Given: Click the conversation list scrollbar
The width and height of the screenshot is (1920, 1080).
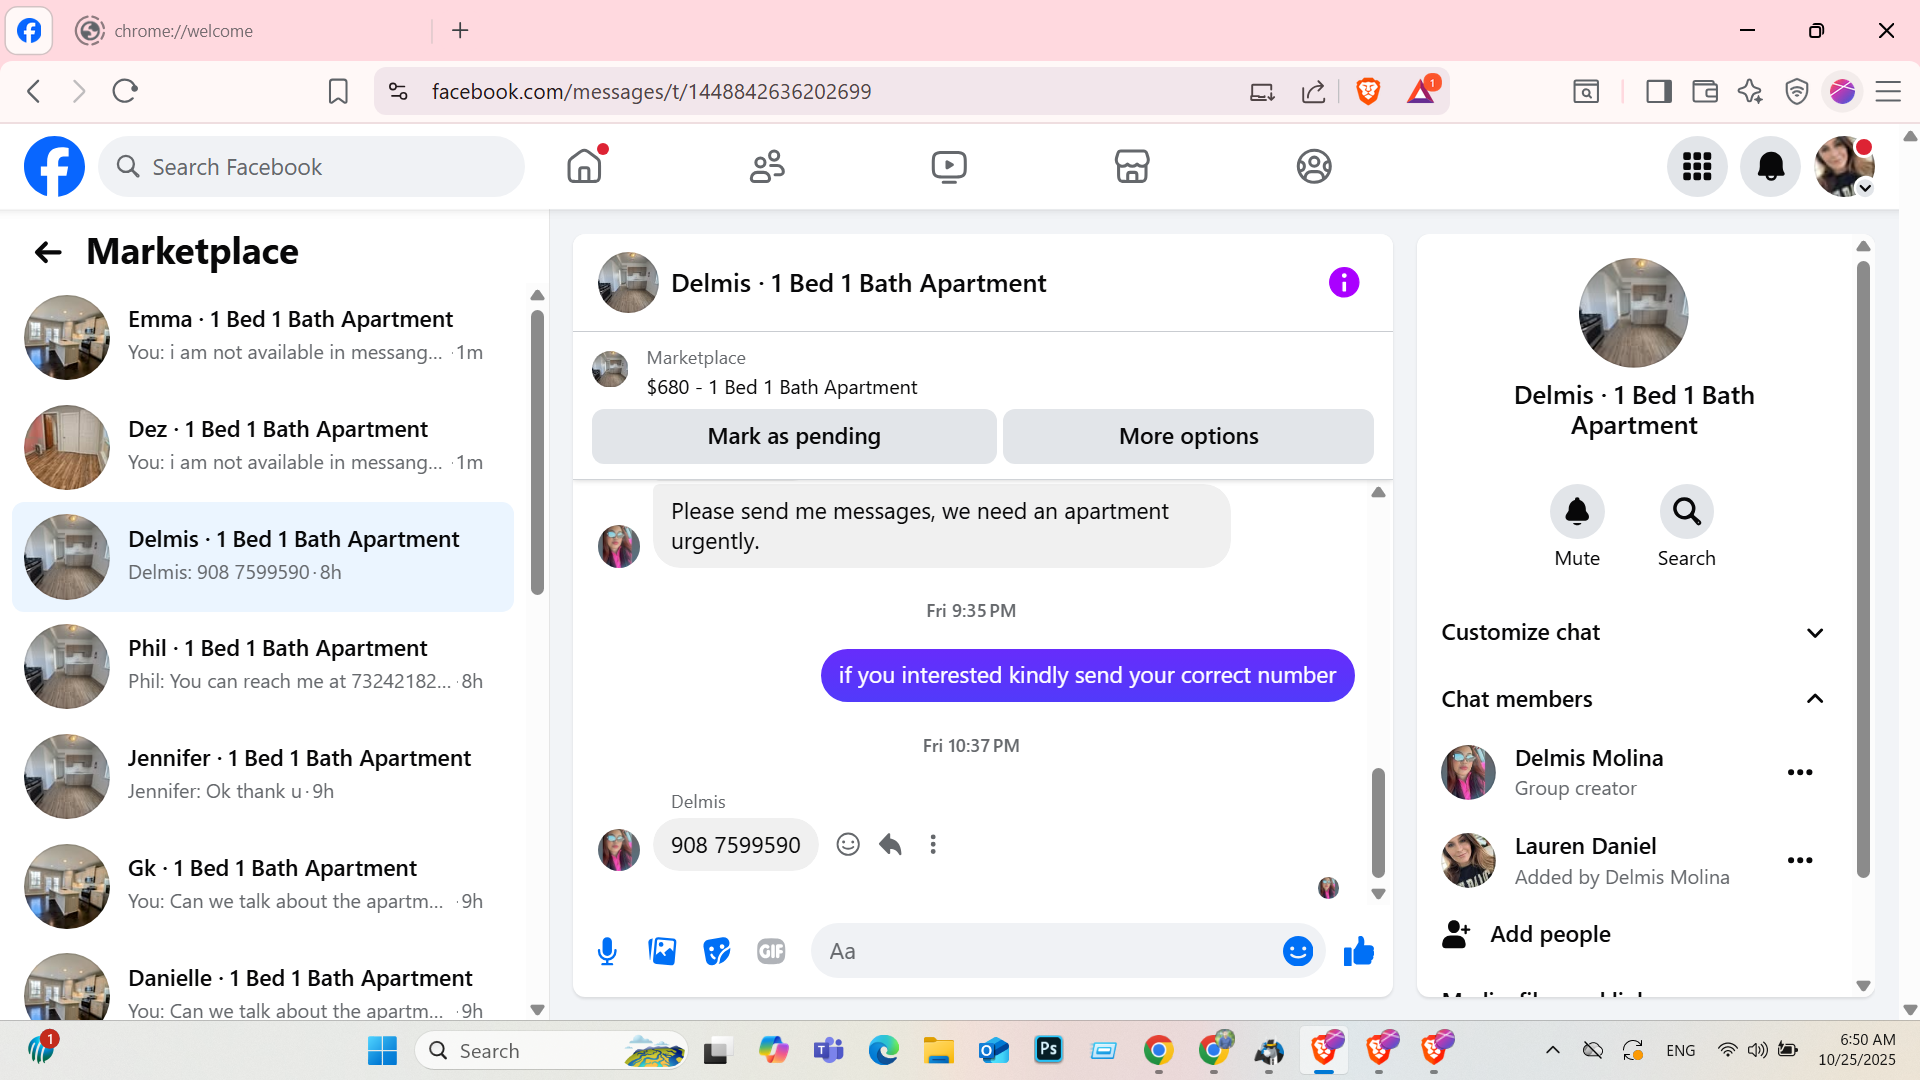Looking at the screenshot, I should point(537,452).
